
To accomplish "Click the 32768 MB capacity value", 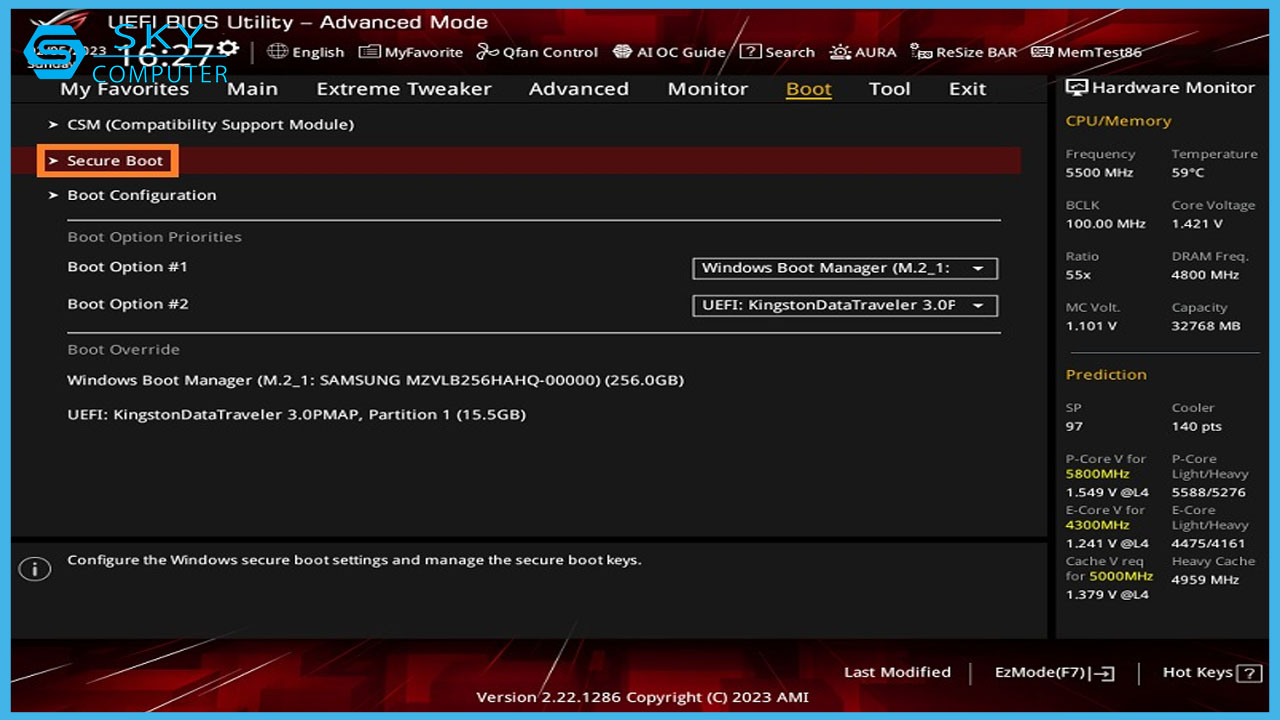I will tap(1206, 326).
